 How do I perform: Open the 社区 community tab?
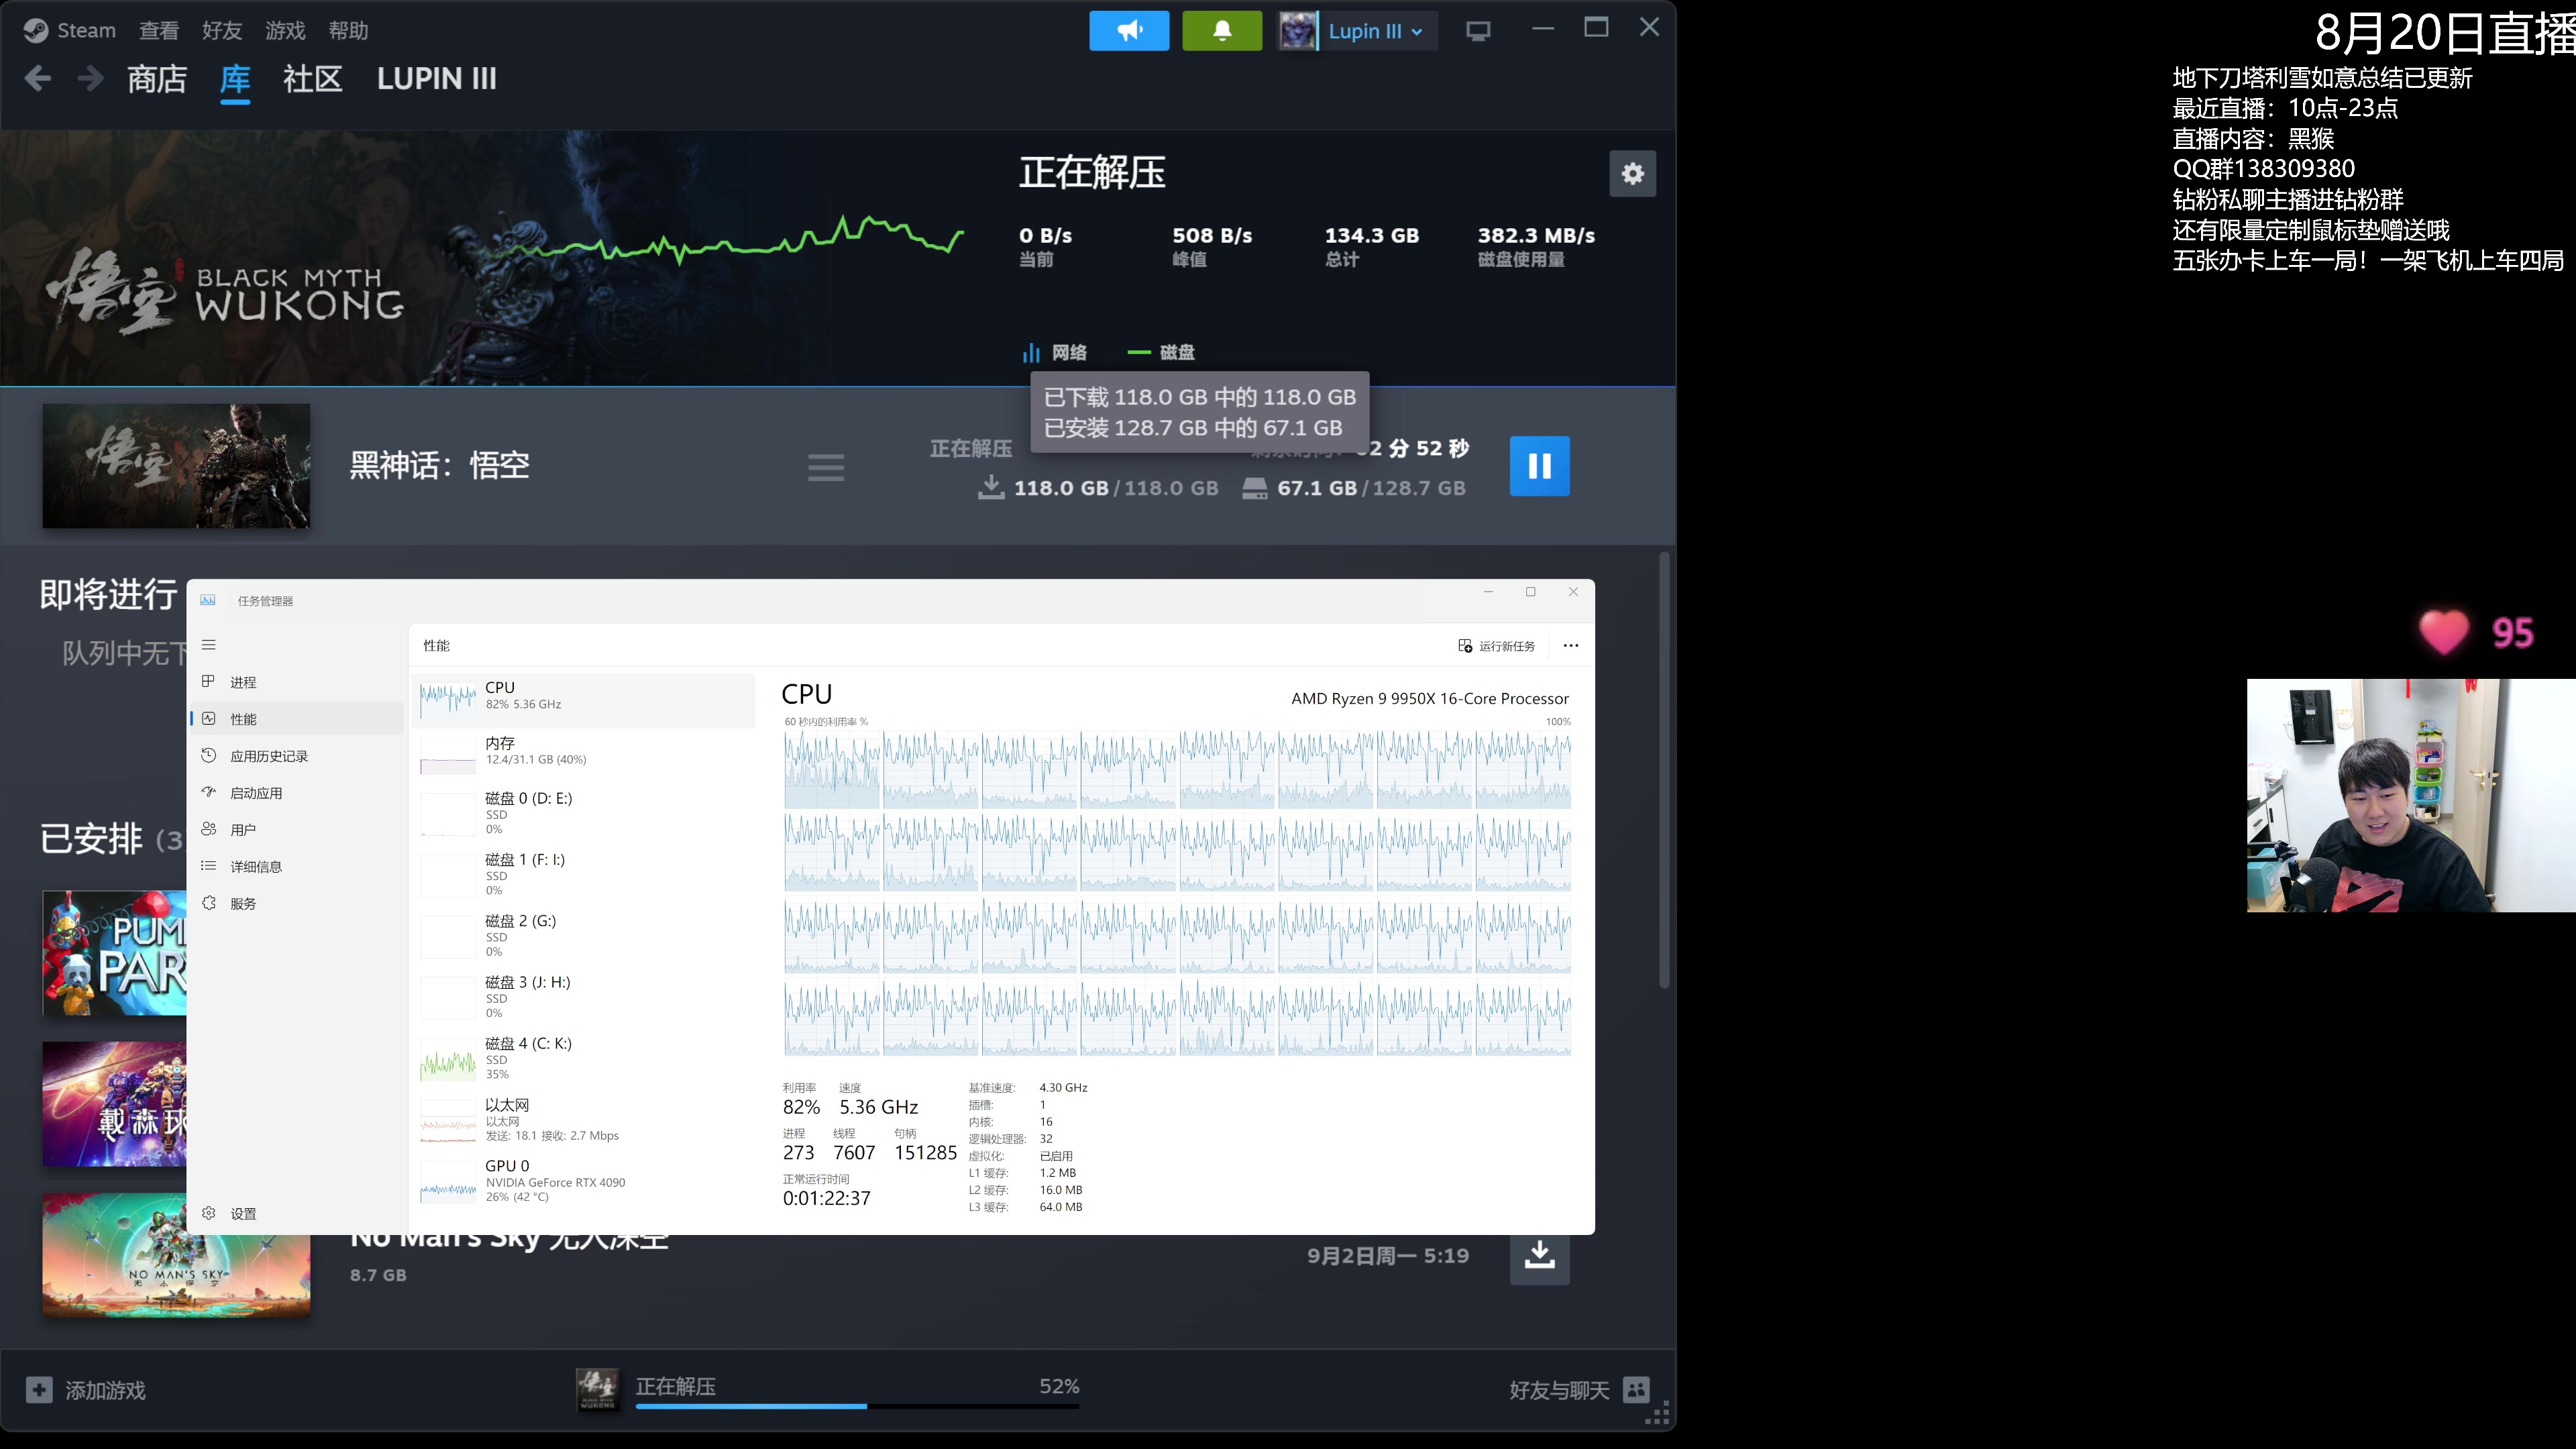pos(312,79)
